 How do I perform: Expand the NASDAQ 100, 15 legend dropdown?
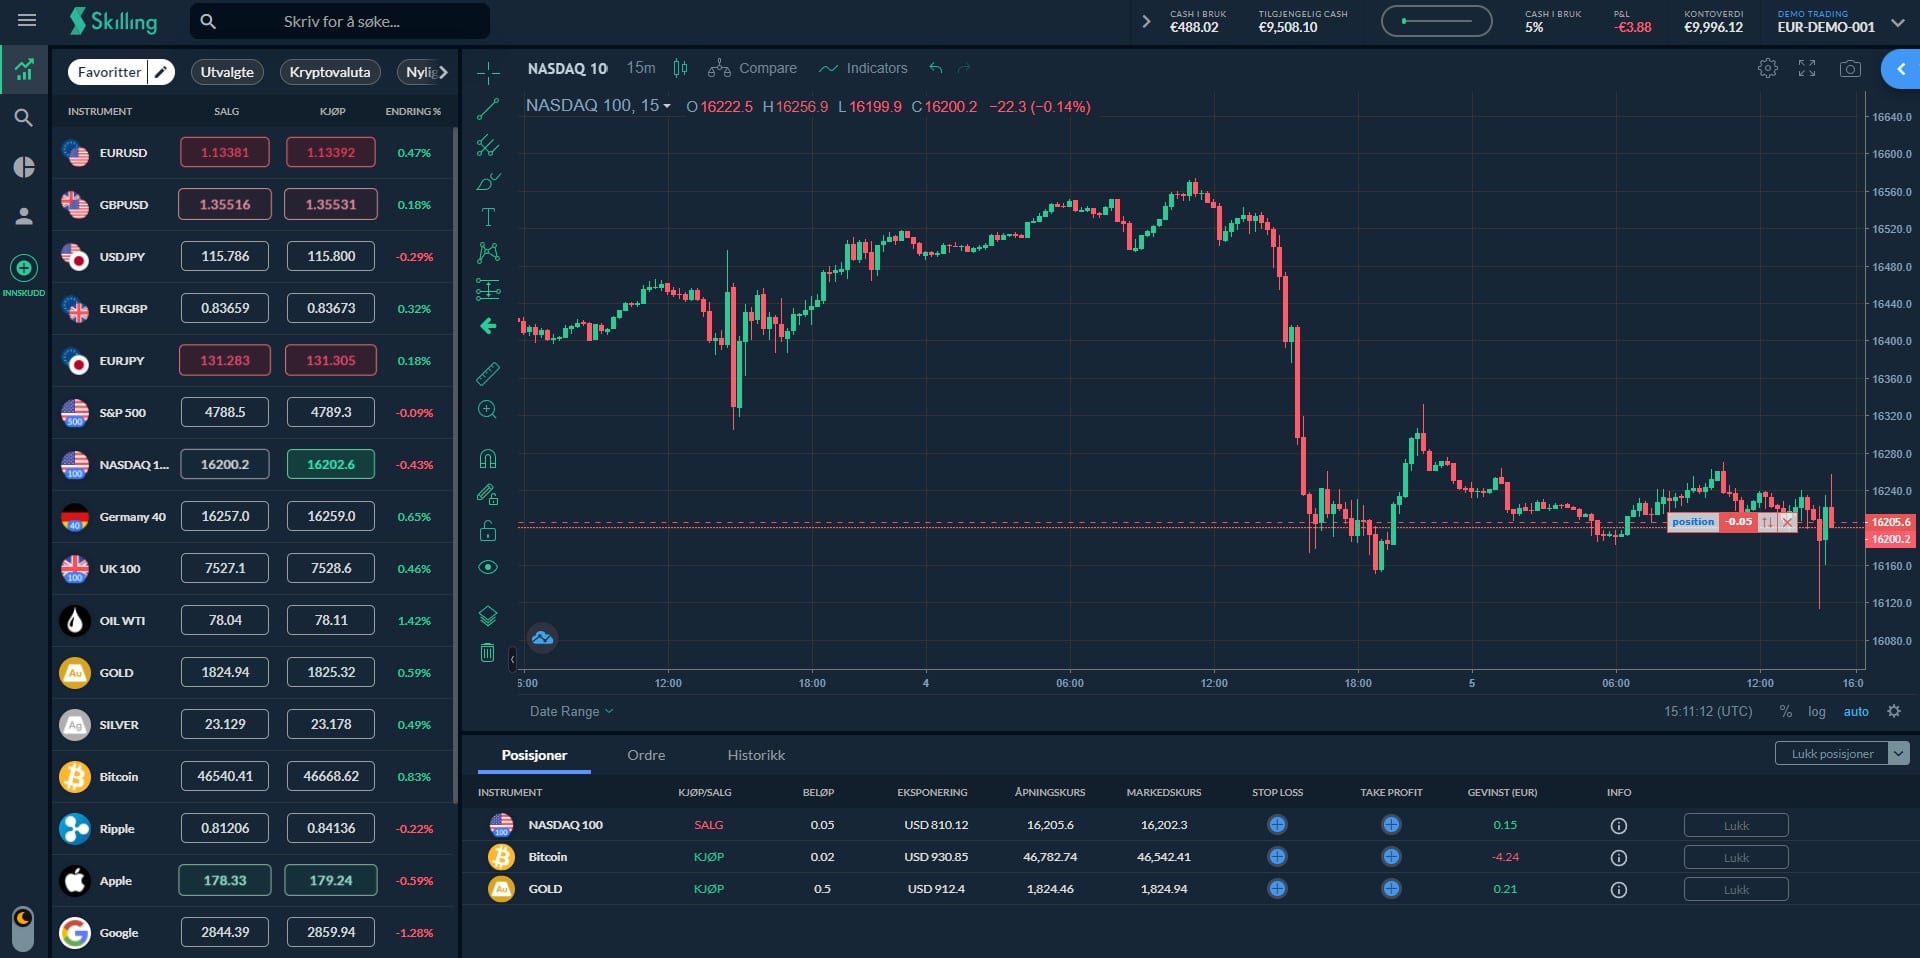(666, 106)
